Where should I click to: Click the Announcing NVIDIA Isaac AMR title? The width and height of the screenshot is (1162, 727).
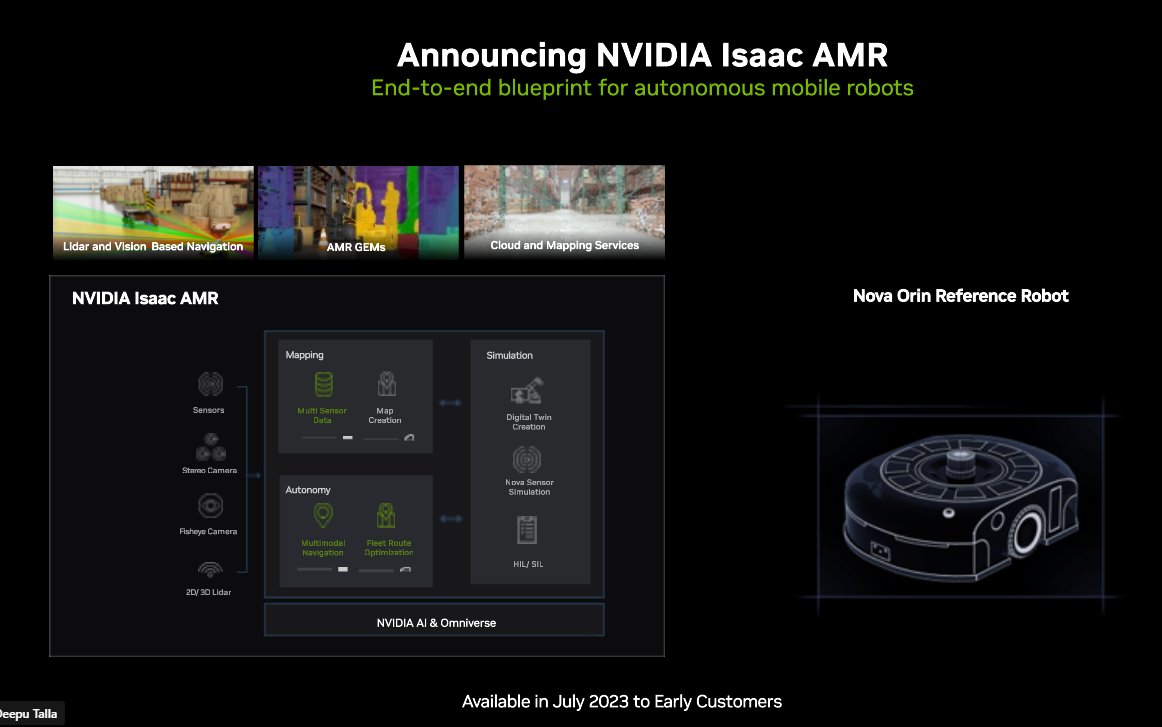click(642, 56)
